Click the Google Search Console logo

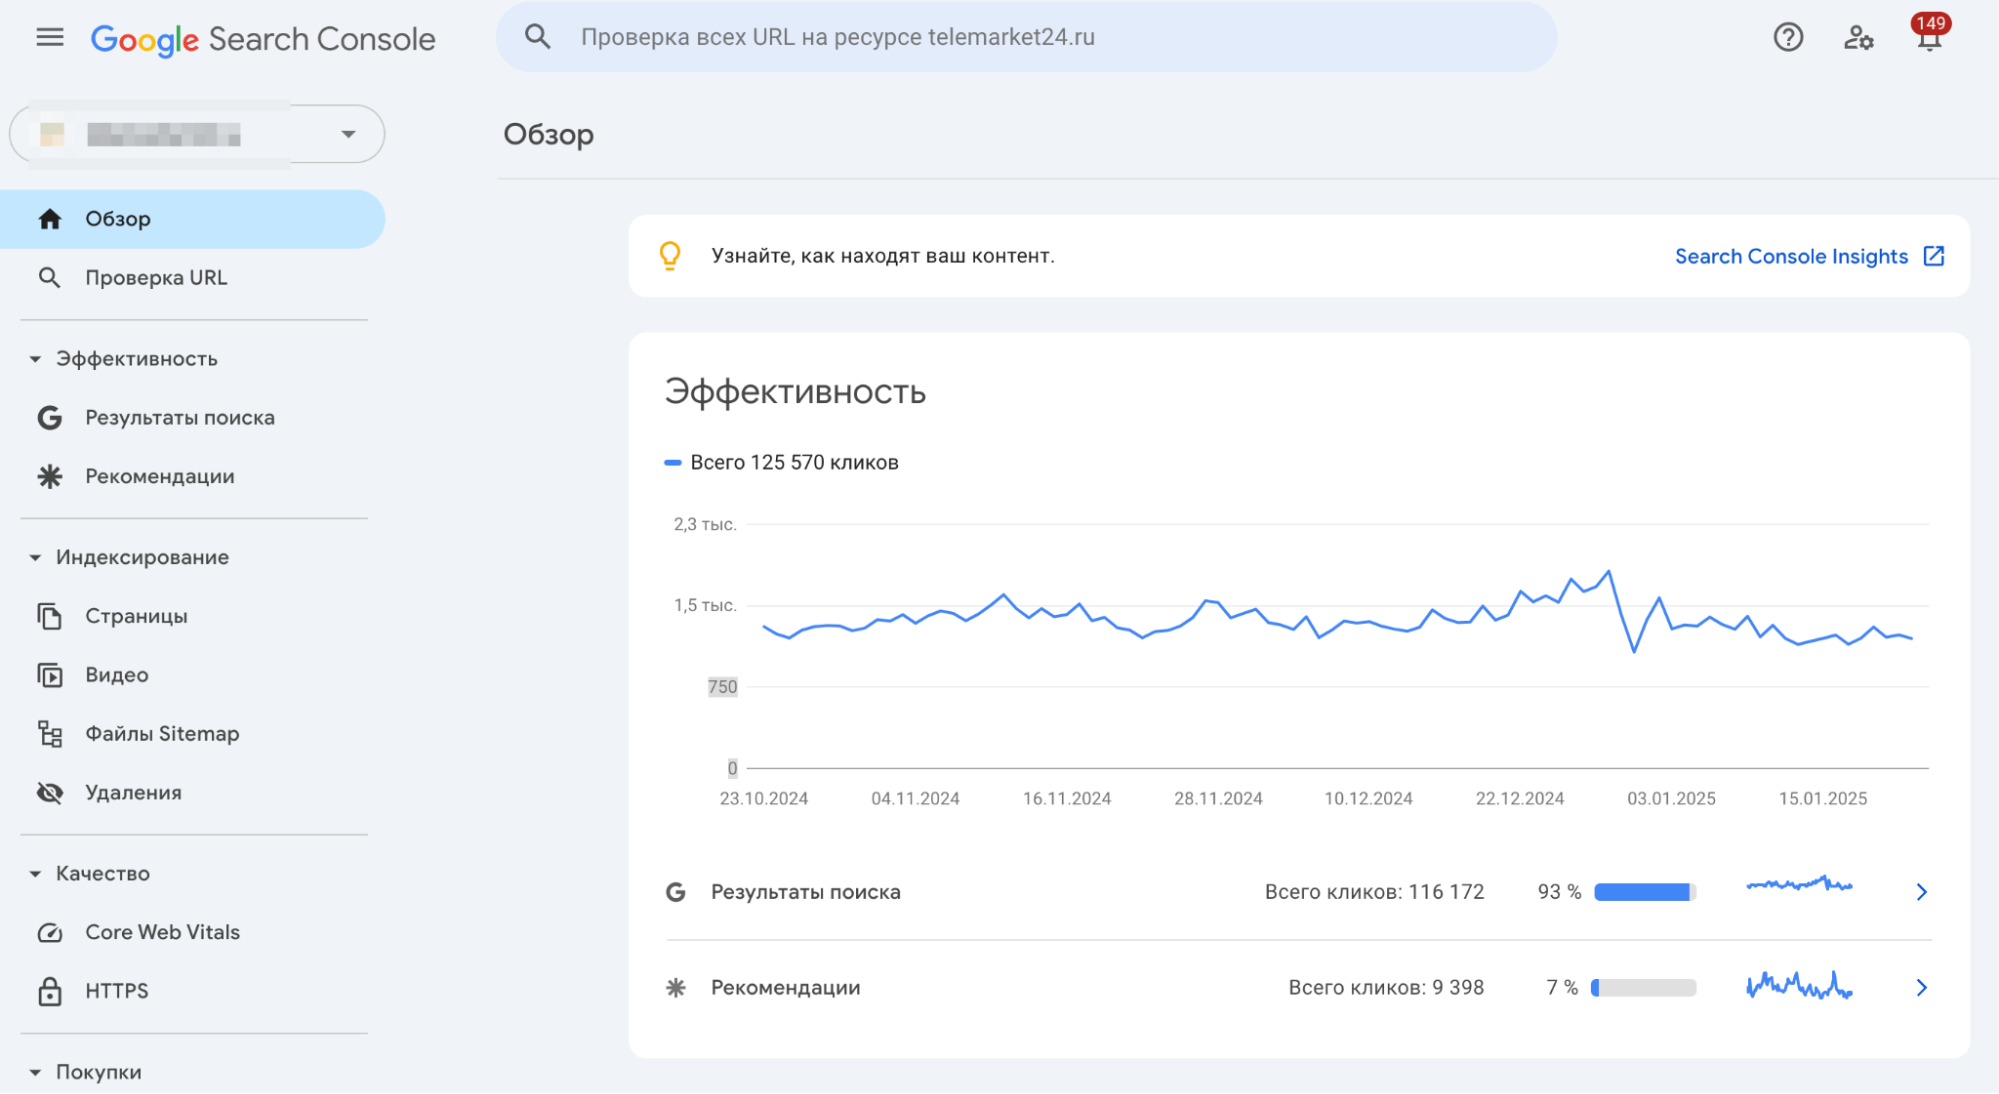[x=263, y=39]
